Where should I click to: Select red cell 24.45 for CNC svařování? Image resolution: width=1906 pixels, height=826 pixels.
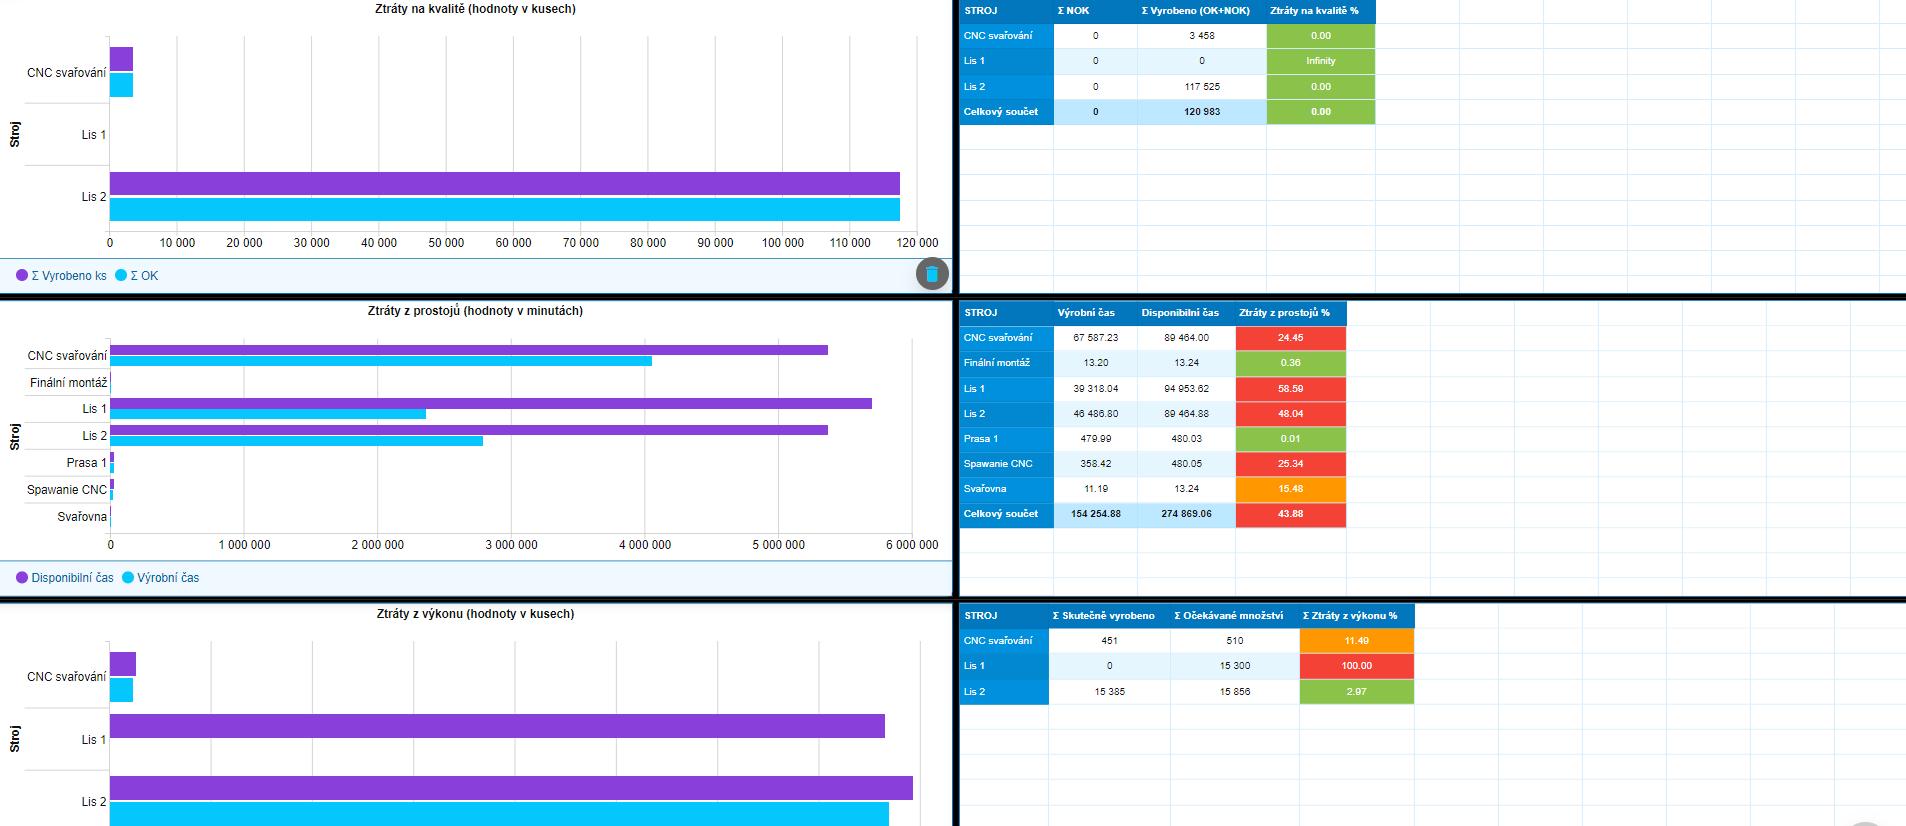coord(1291,338)
